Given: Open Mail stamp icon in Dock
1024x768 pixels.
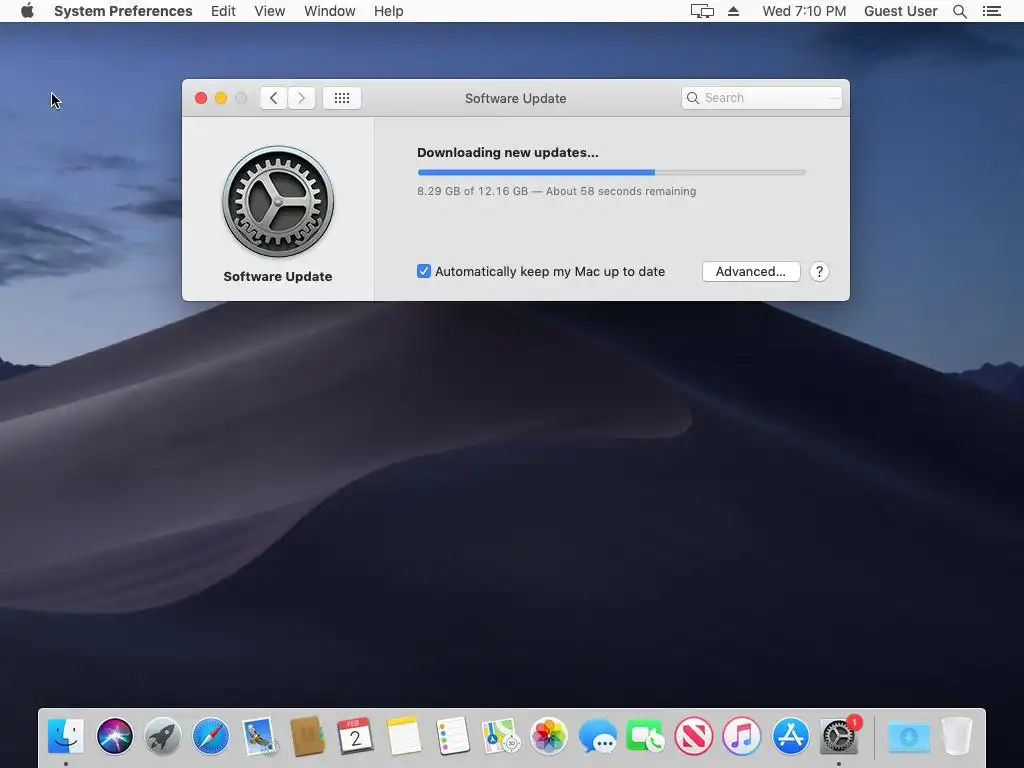Looking at the screenshot, I should coord(259,736).
